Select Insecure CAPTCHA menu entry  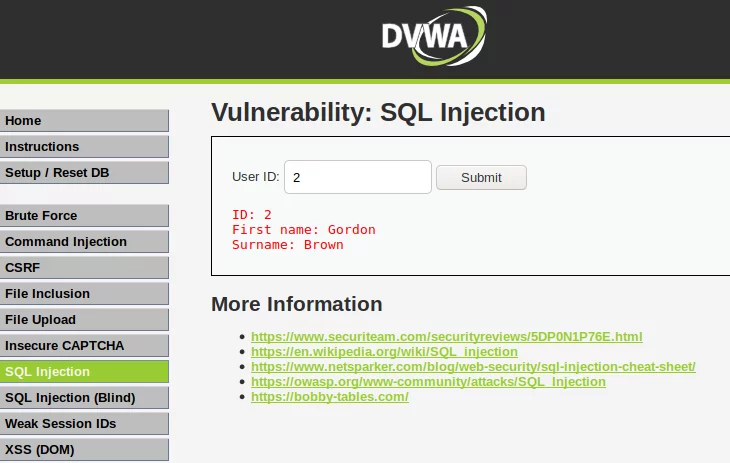click(84, 346)
